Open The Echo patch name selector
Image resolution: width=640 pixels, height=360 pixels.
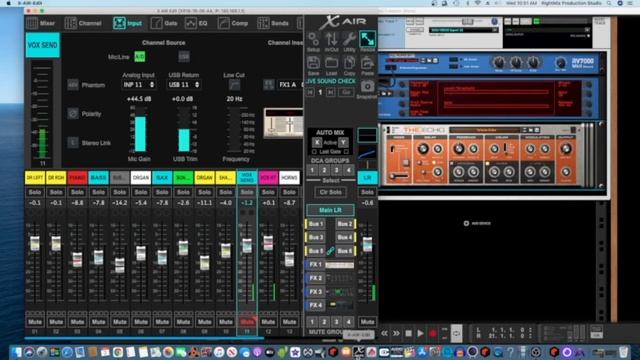point(484,130)
